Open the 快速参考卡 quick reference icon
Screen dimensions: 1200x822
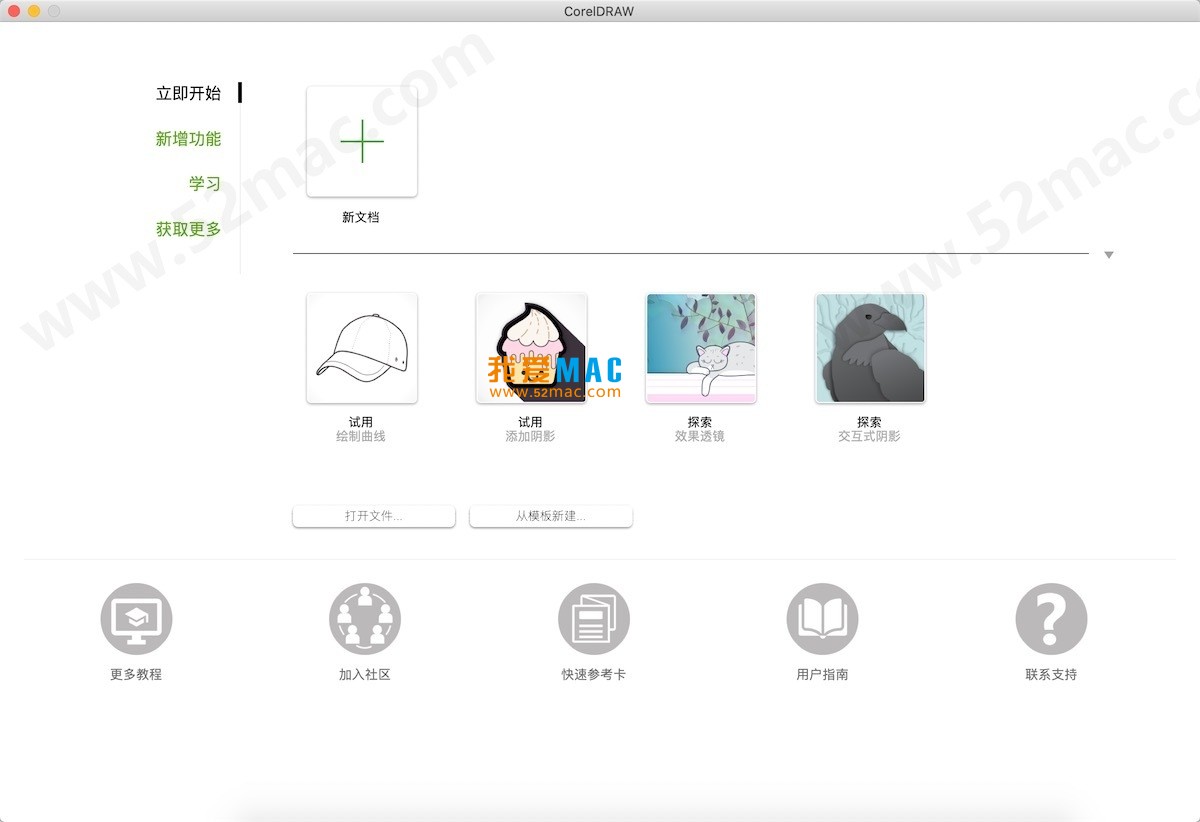tap(594, 620)
